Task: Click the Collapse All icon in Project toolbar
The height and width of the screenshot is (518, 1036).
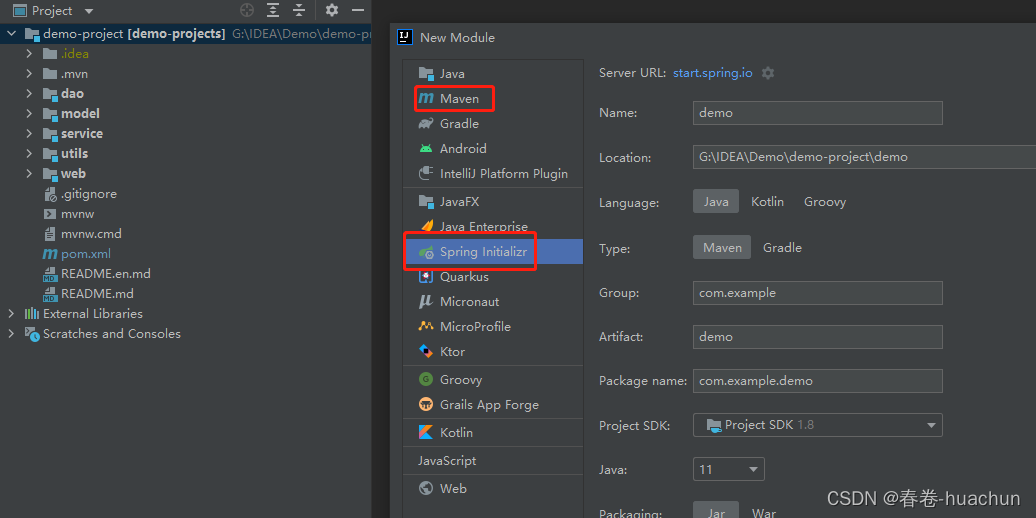Action: click(x=299, y=10)
